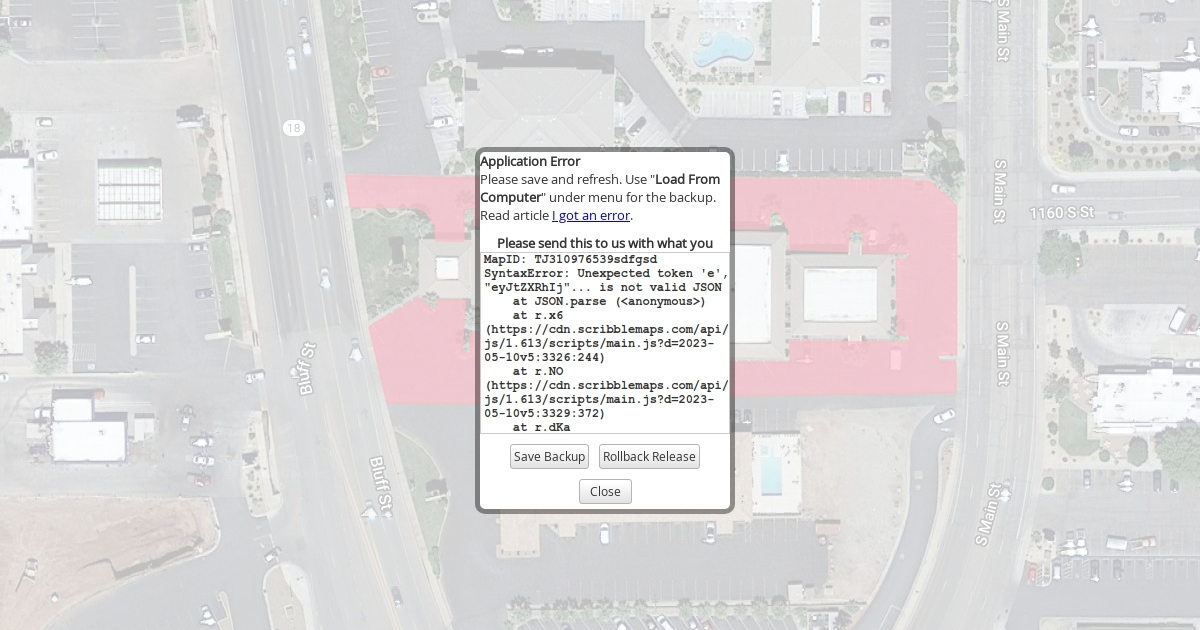Click the Bluff St label nearest the Route 18 shield
The height and width of the screenshot is (630, 1200).
(x=306, y=369)
